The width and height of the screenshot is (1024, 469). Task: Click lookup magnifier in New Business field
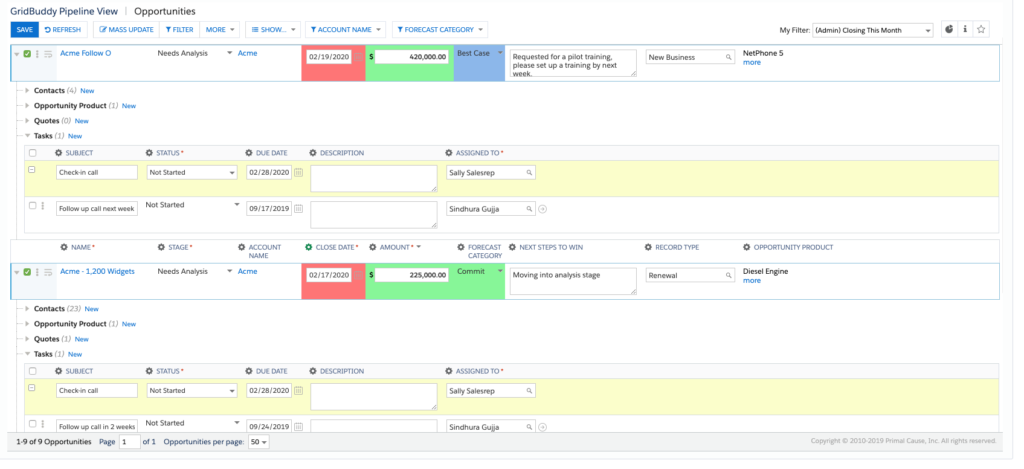(x=729, y=57)
